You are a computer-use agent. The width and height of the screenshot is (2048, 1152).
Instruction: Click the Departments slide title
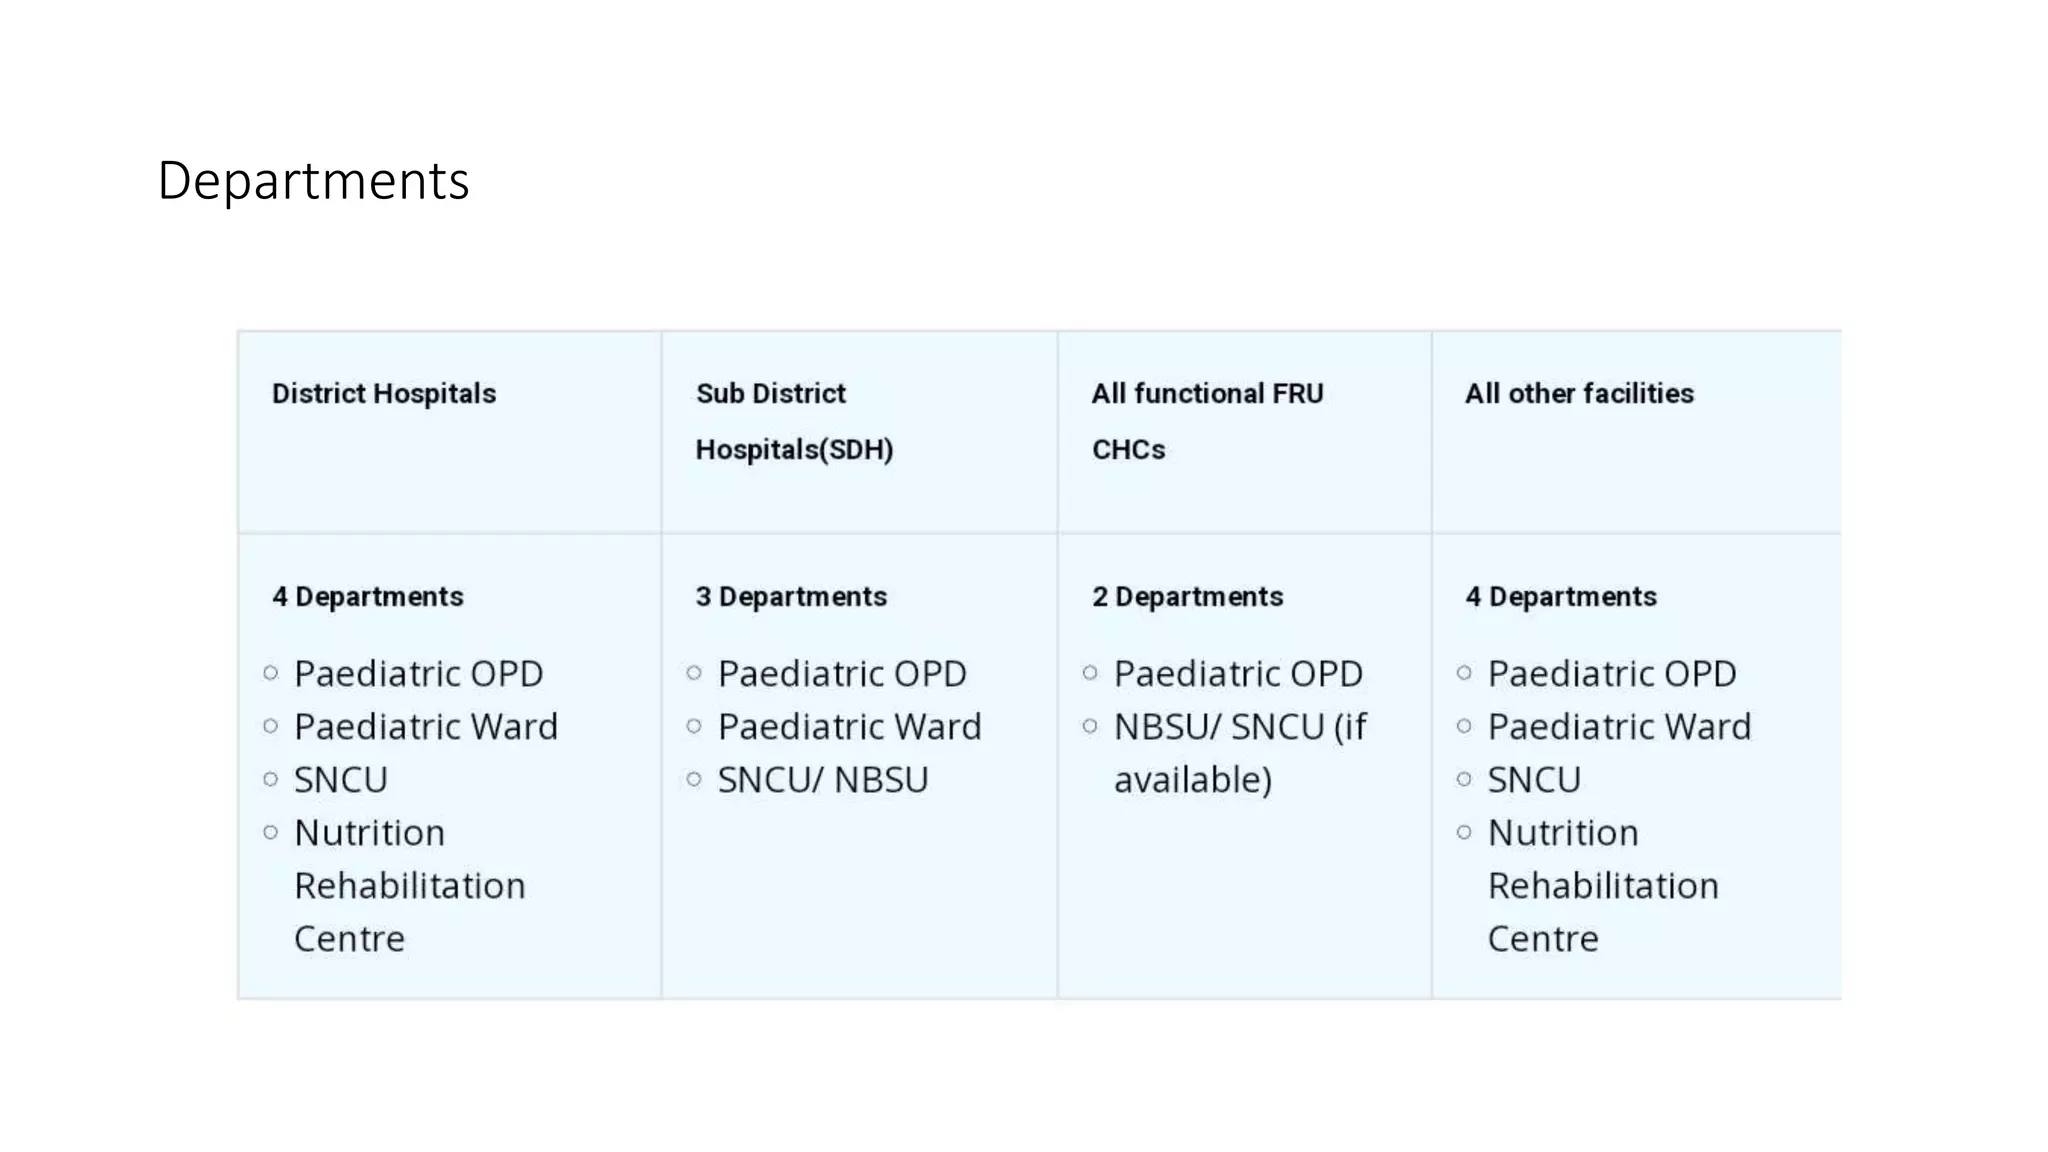tap(313, 182)
